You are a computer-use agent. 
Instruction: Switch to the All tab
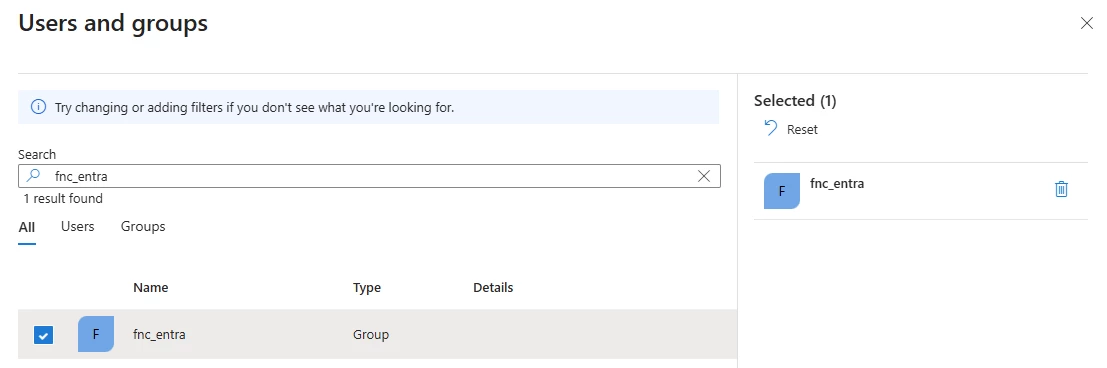click(27, 227)
